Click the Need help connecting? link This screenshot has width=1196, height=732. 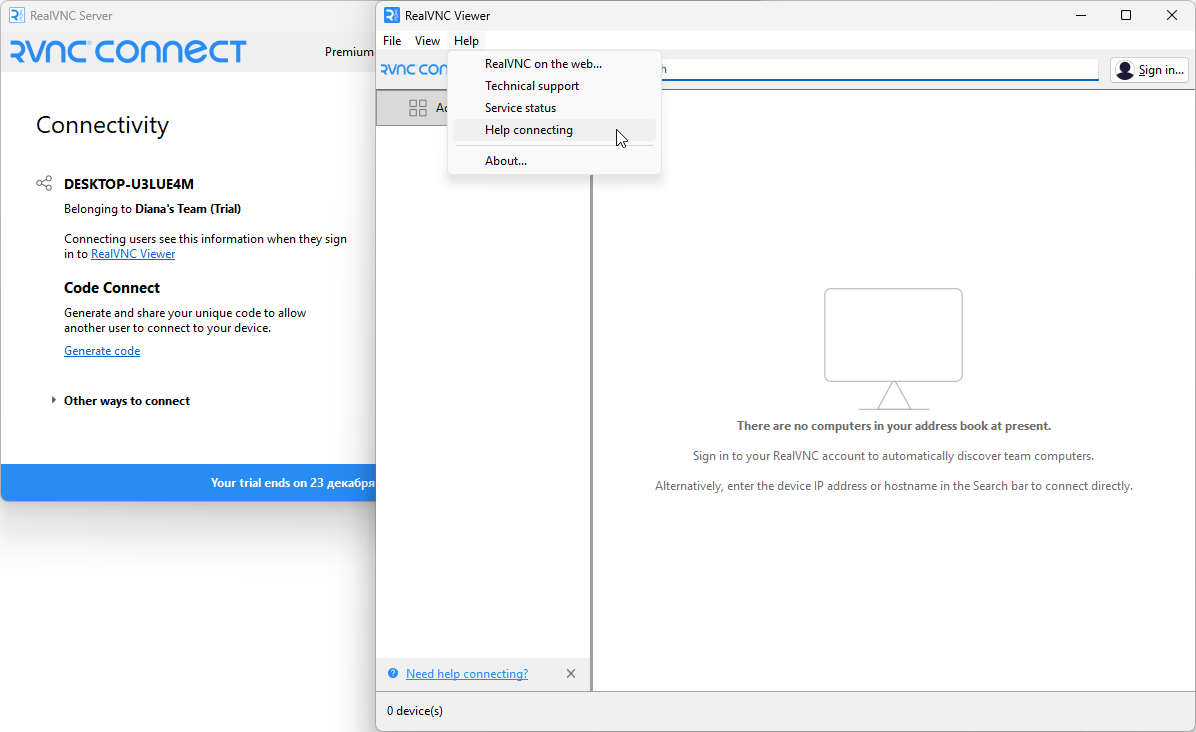[x=467, y=673]
